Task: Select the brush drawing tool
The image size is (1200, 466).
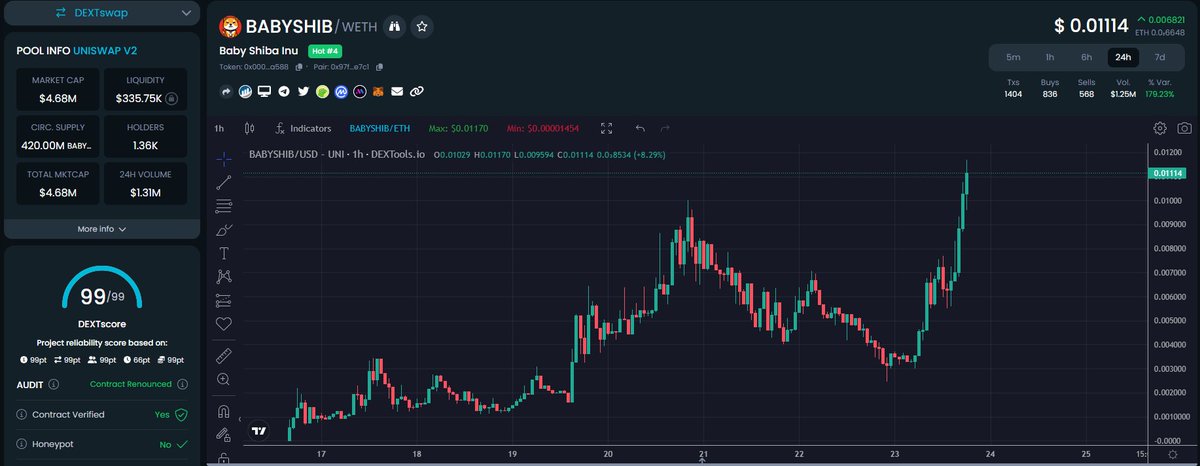Action: (x=224, y=229)
